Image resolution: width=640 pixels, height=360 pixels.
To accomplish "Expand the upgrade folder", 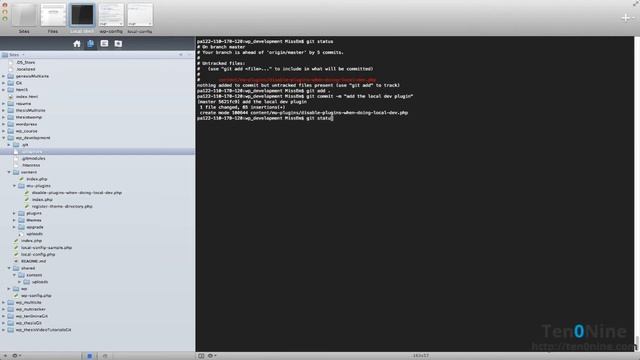I will pos(15,227).
